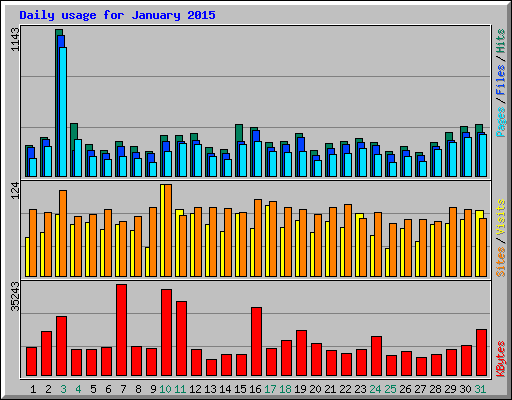The height and width of the screenshot is (400, 512).
Task: Select green weekend day 3 label
Action: (x=63, y=389)
